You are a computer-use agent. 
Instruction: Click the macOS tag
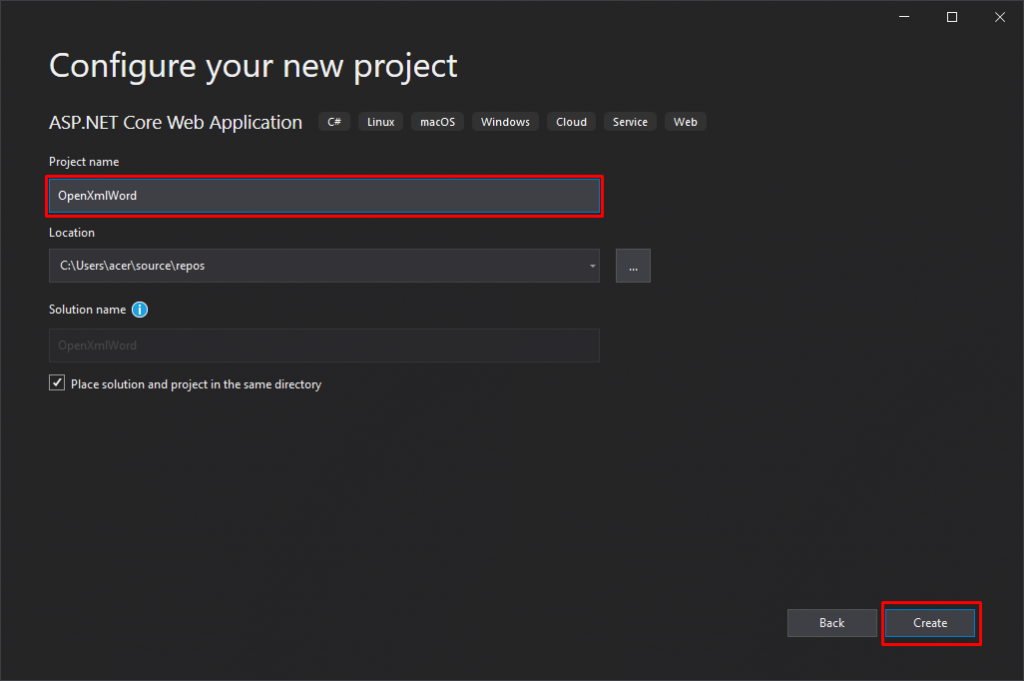[438, 122]
